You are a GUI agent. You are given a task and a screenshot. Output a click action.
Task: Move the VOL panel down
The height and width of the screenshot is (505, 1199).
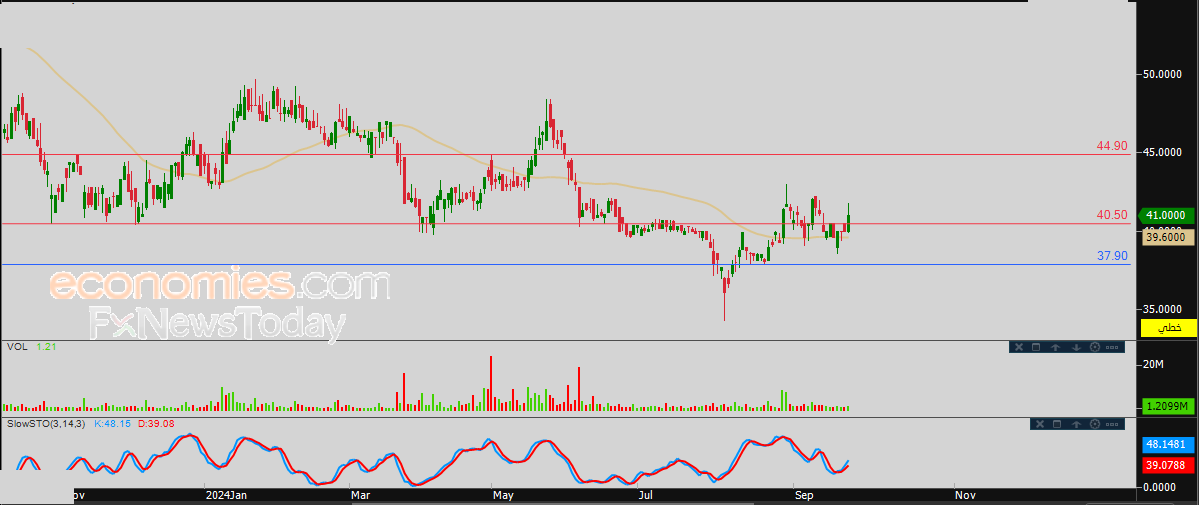(x=1075, y=347)
